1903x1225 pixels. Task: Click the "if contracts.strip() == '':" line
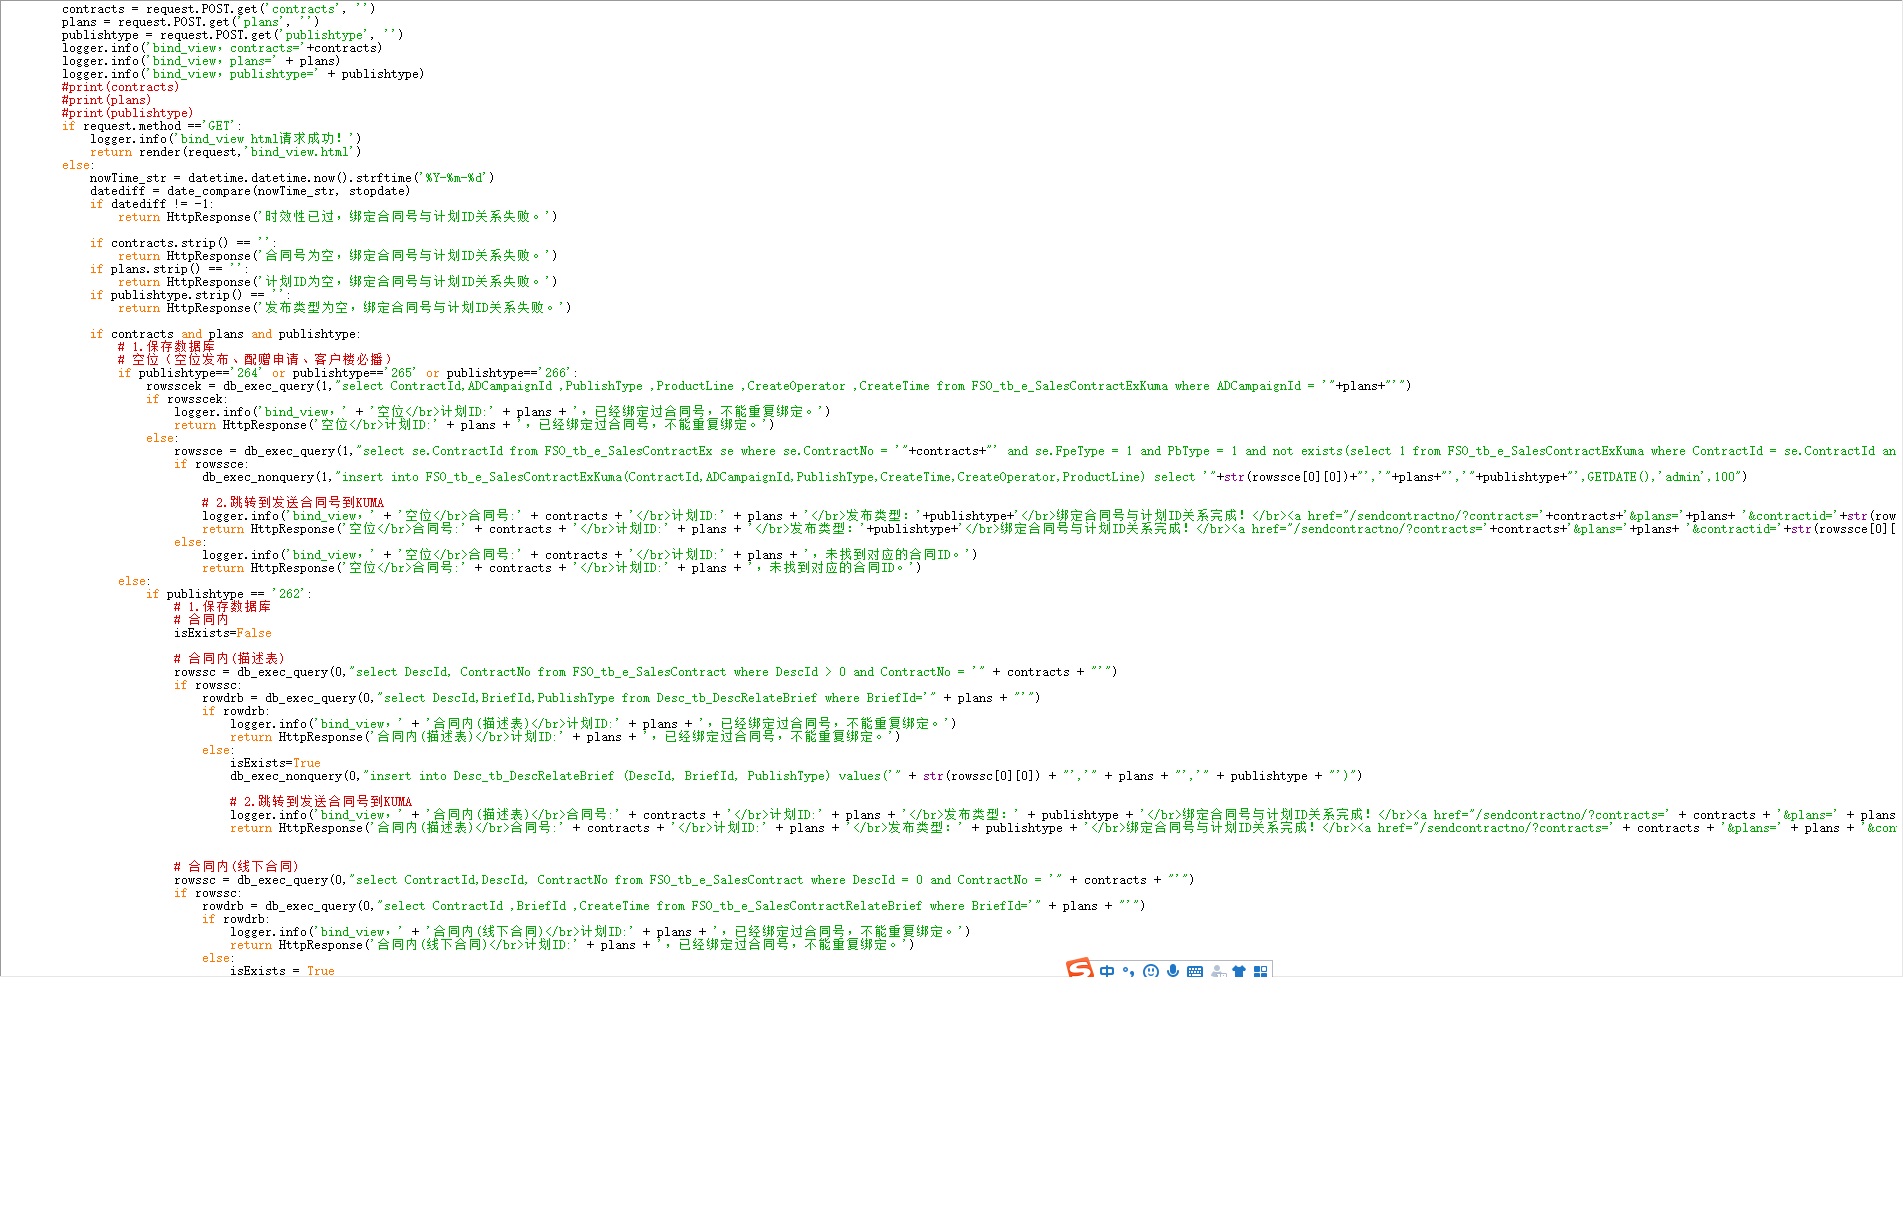coord(183,243)
